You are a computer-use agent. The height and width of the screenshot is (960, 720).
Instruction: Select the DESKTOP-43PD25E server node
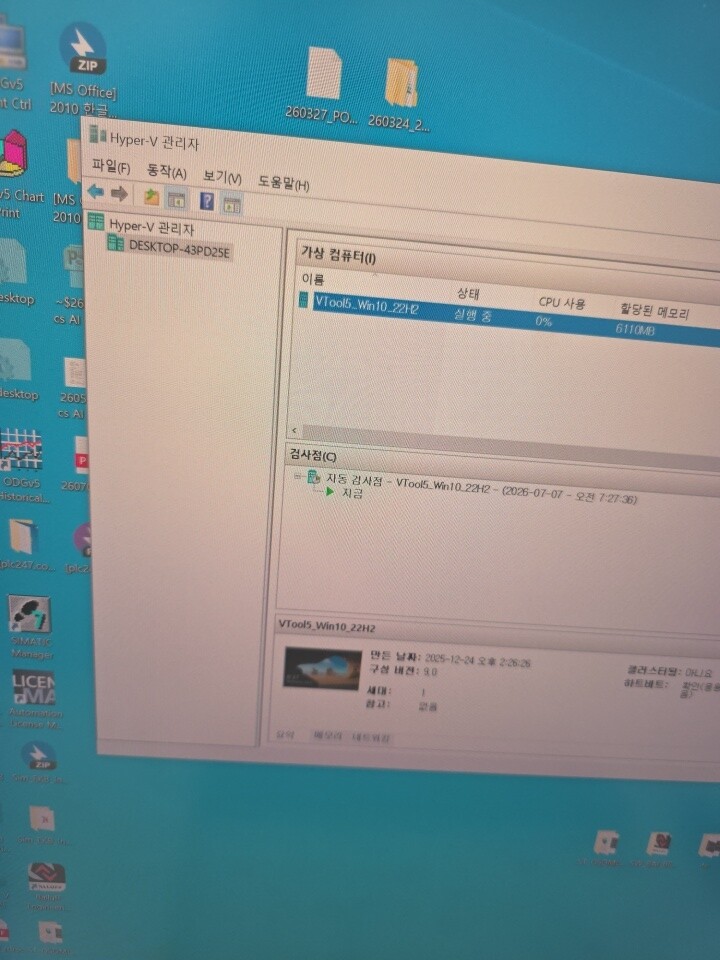[x=179, y=250]
